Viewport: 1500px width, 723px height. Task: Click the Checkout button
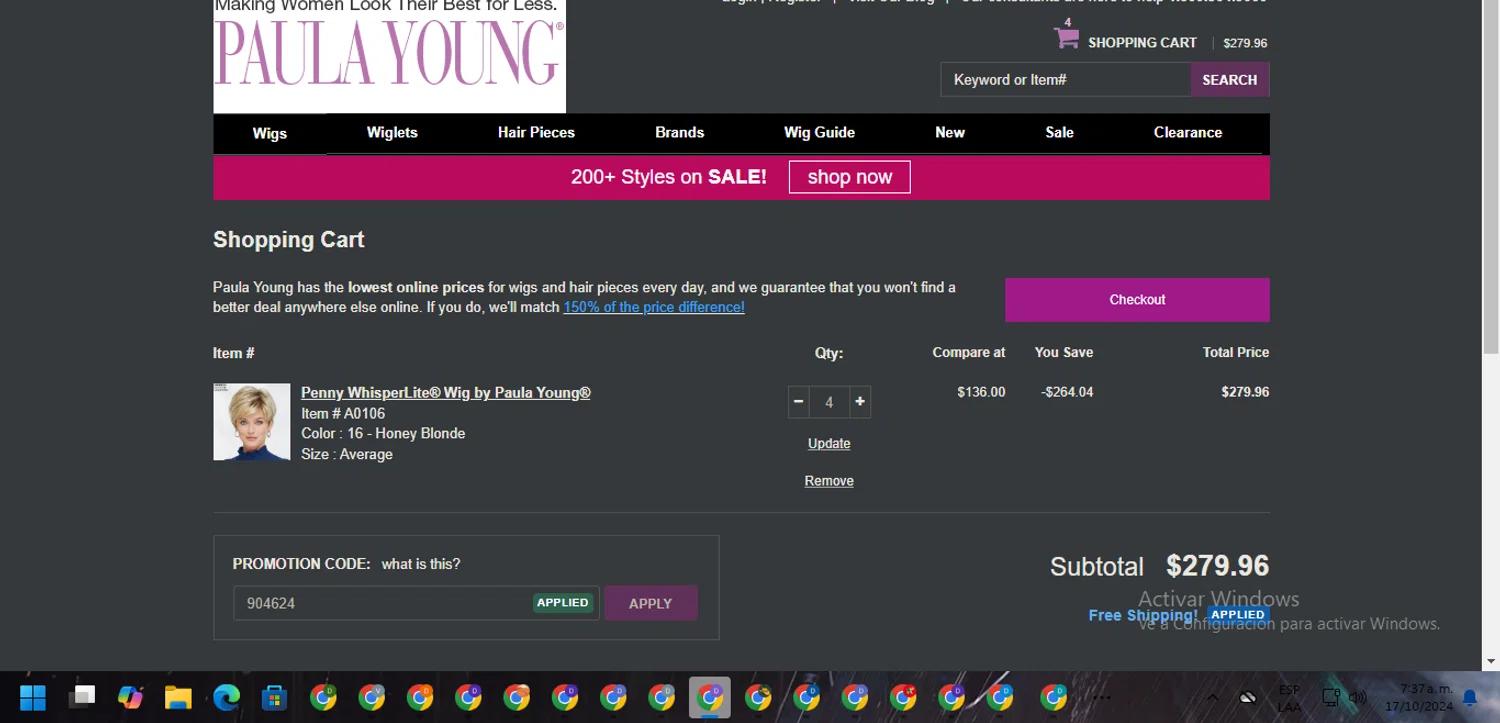1137,300
